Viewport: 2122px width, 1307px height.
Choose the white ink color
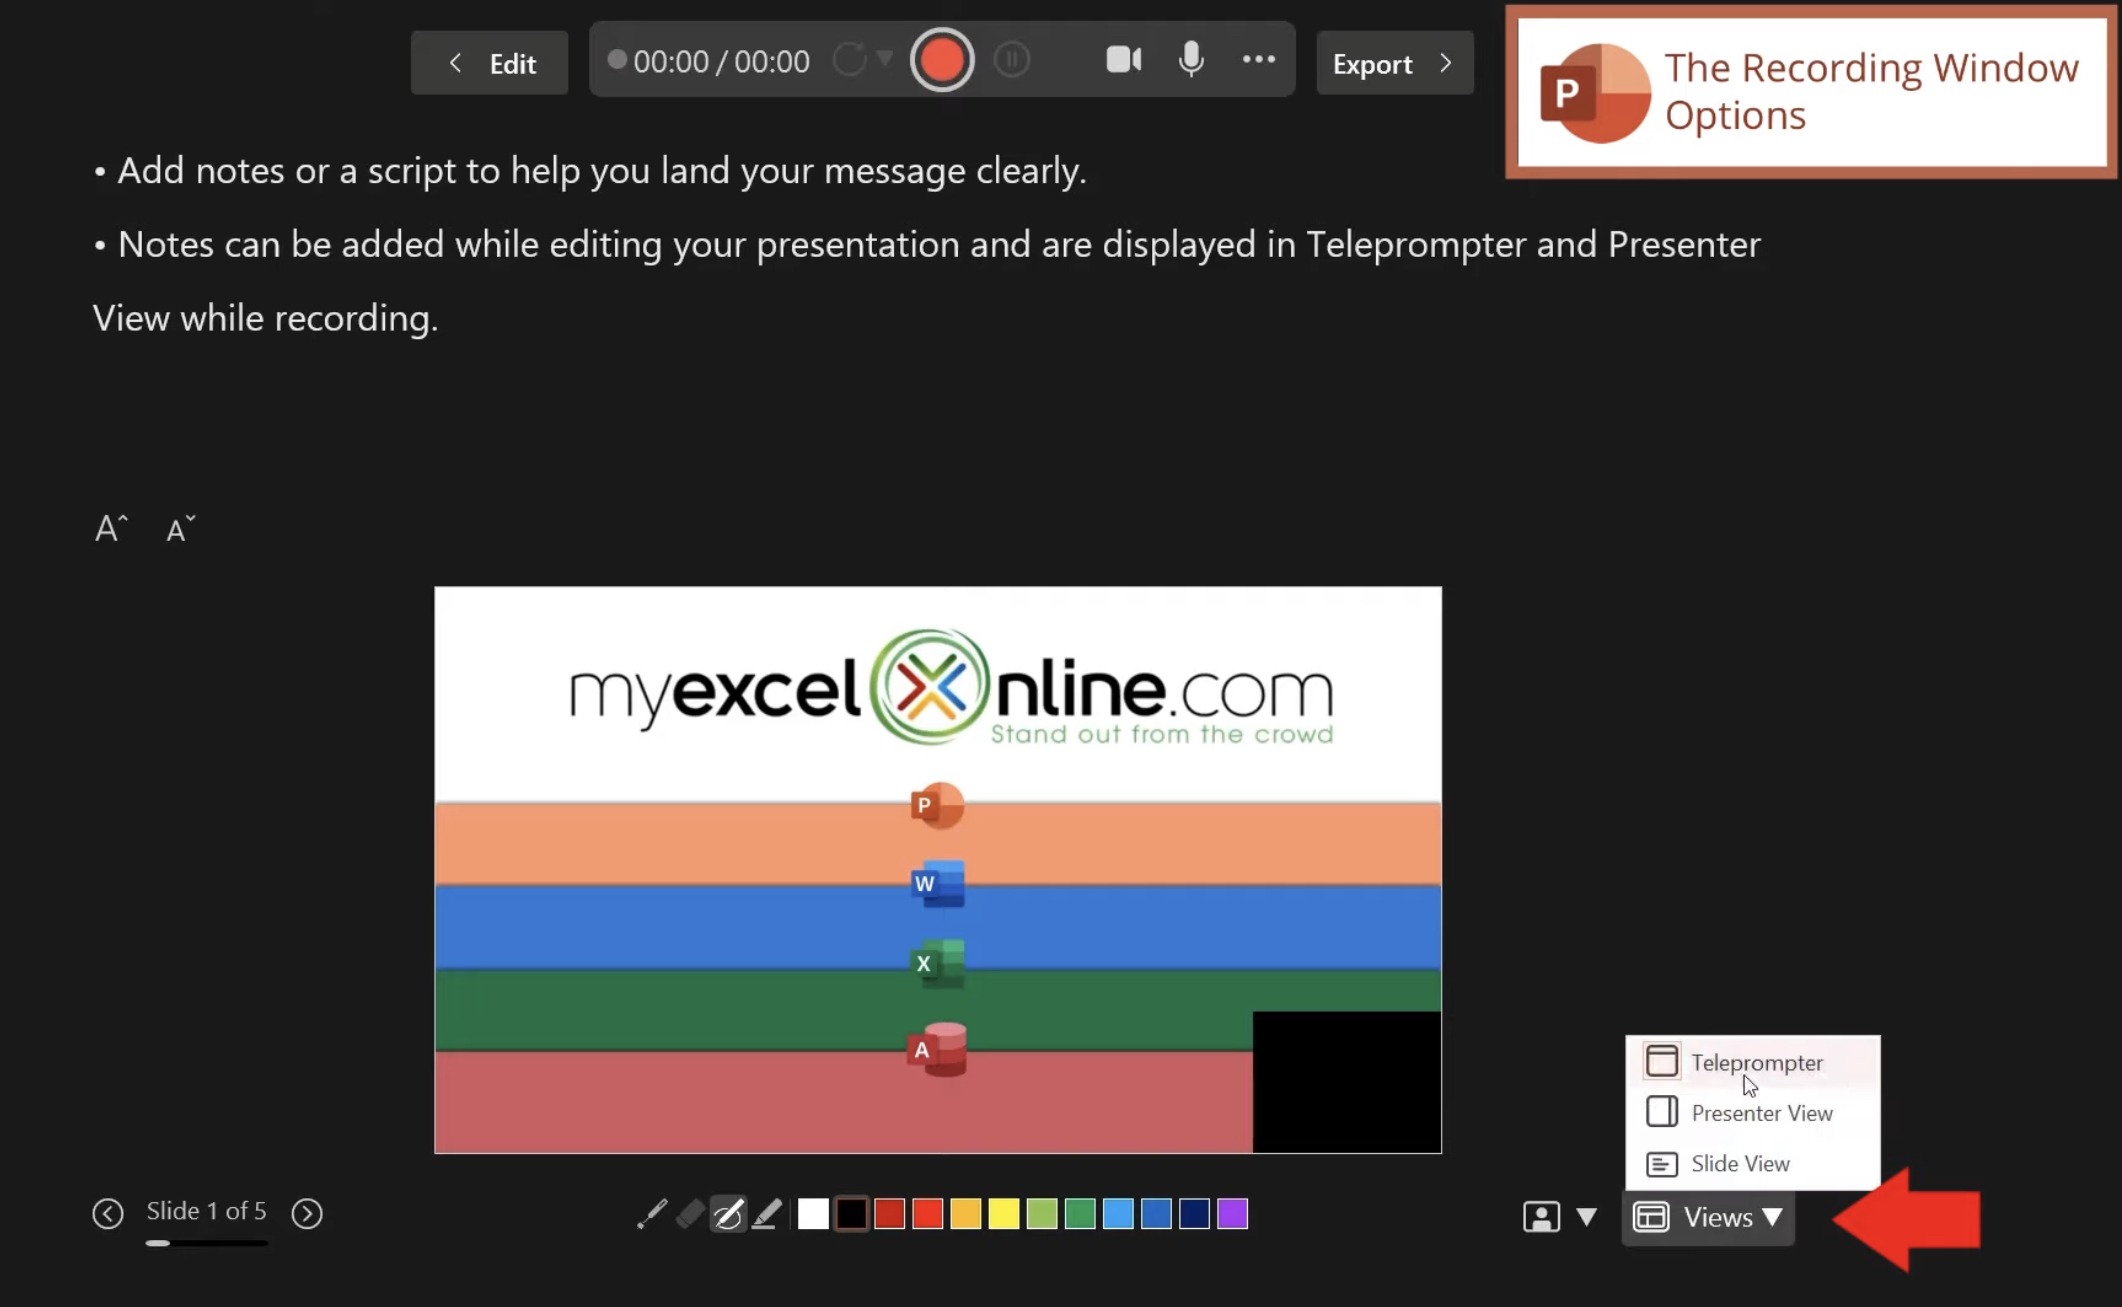pyautogui.click(x=813, y=1214)
